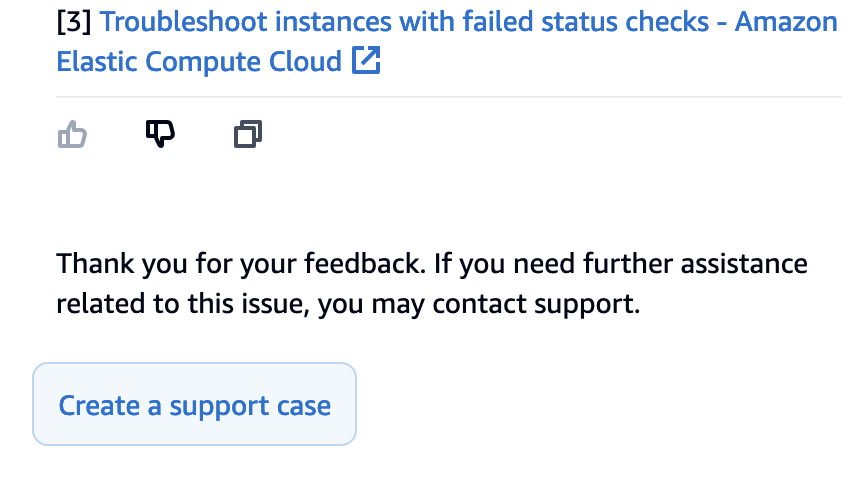Click the thumbs down feedback icon

point(160,133)
